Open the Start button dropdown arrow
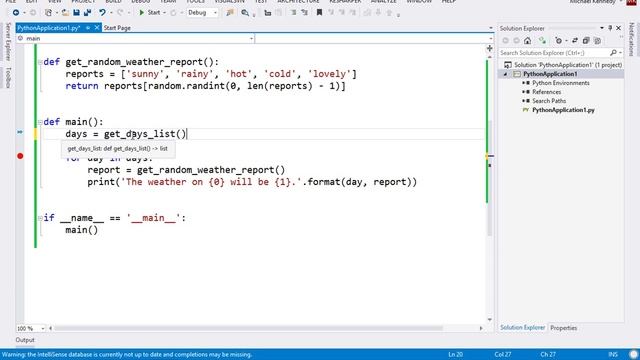The height and width of the screenshot is (360, 640). [164, 13]
